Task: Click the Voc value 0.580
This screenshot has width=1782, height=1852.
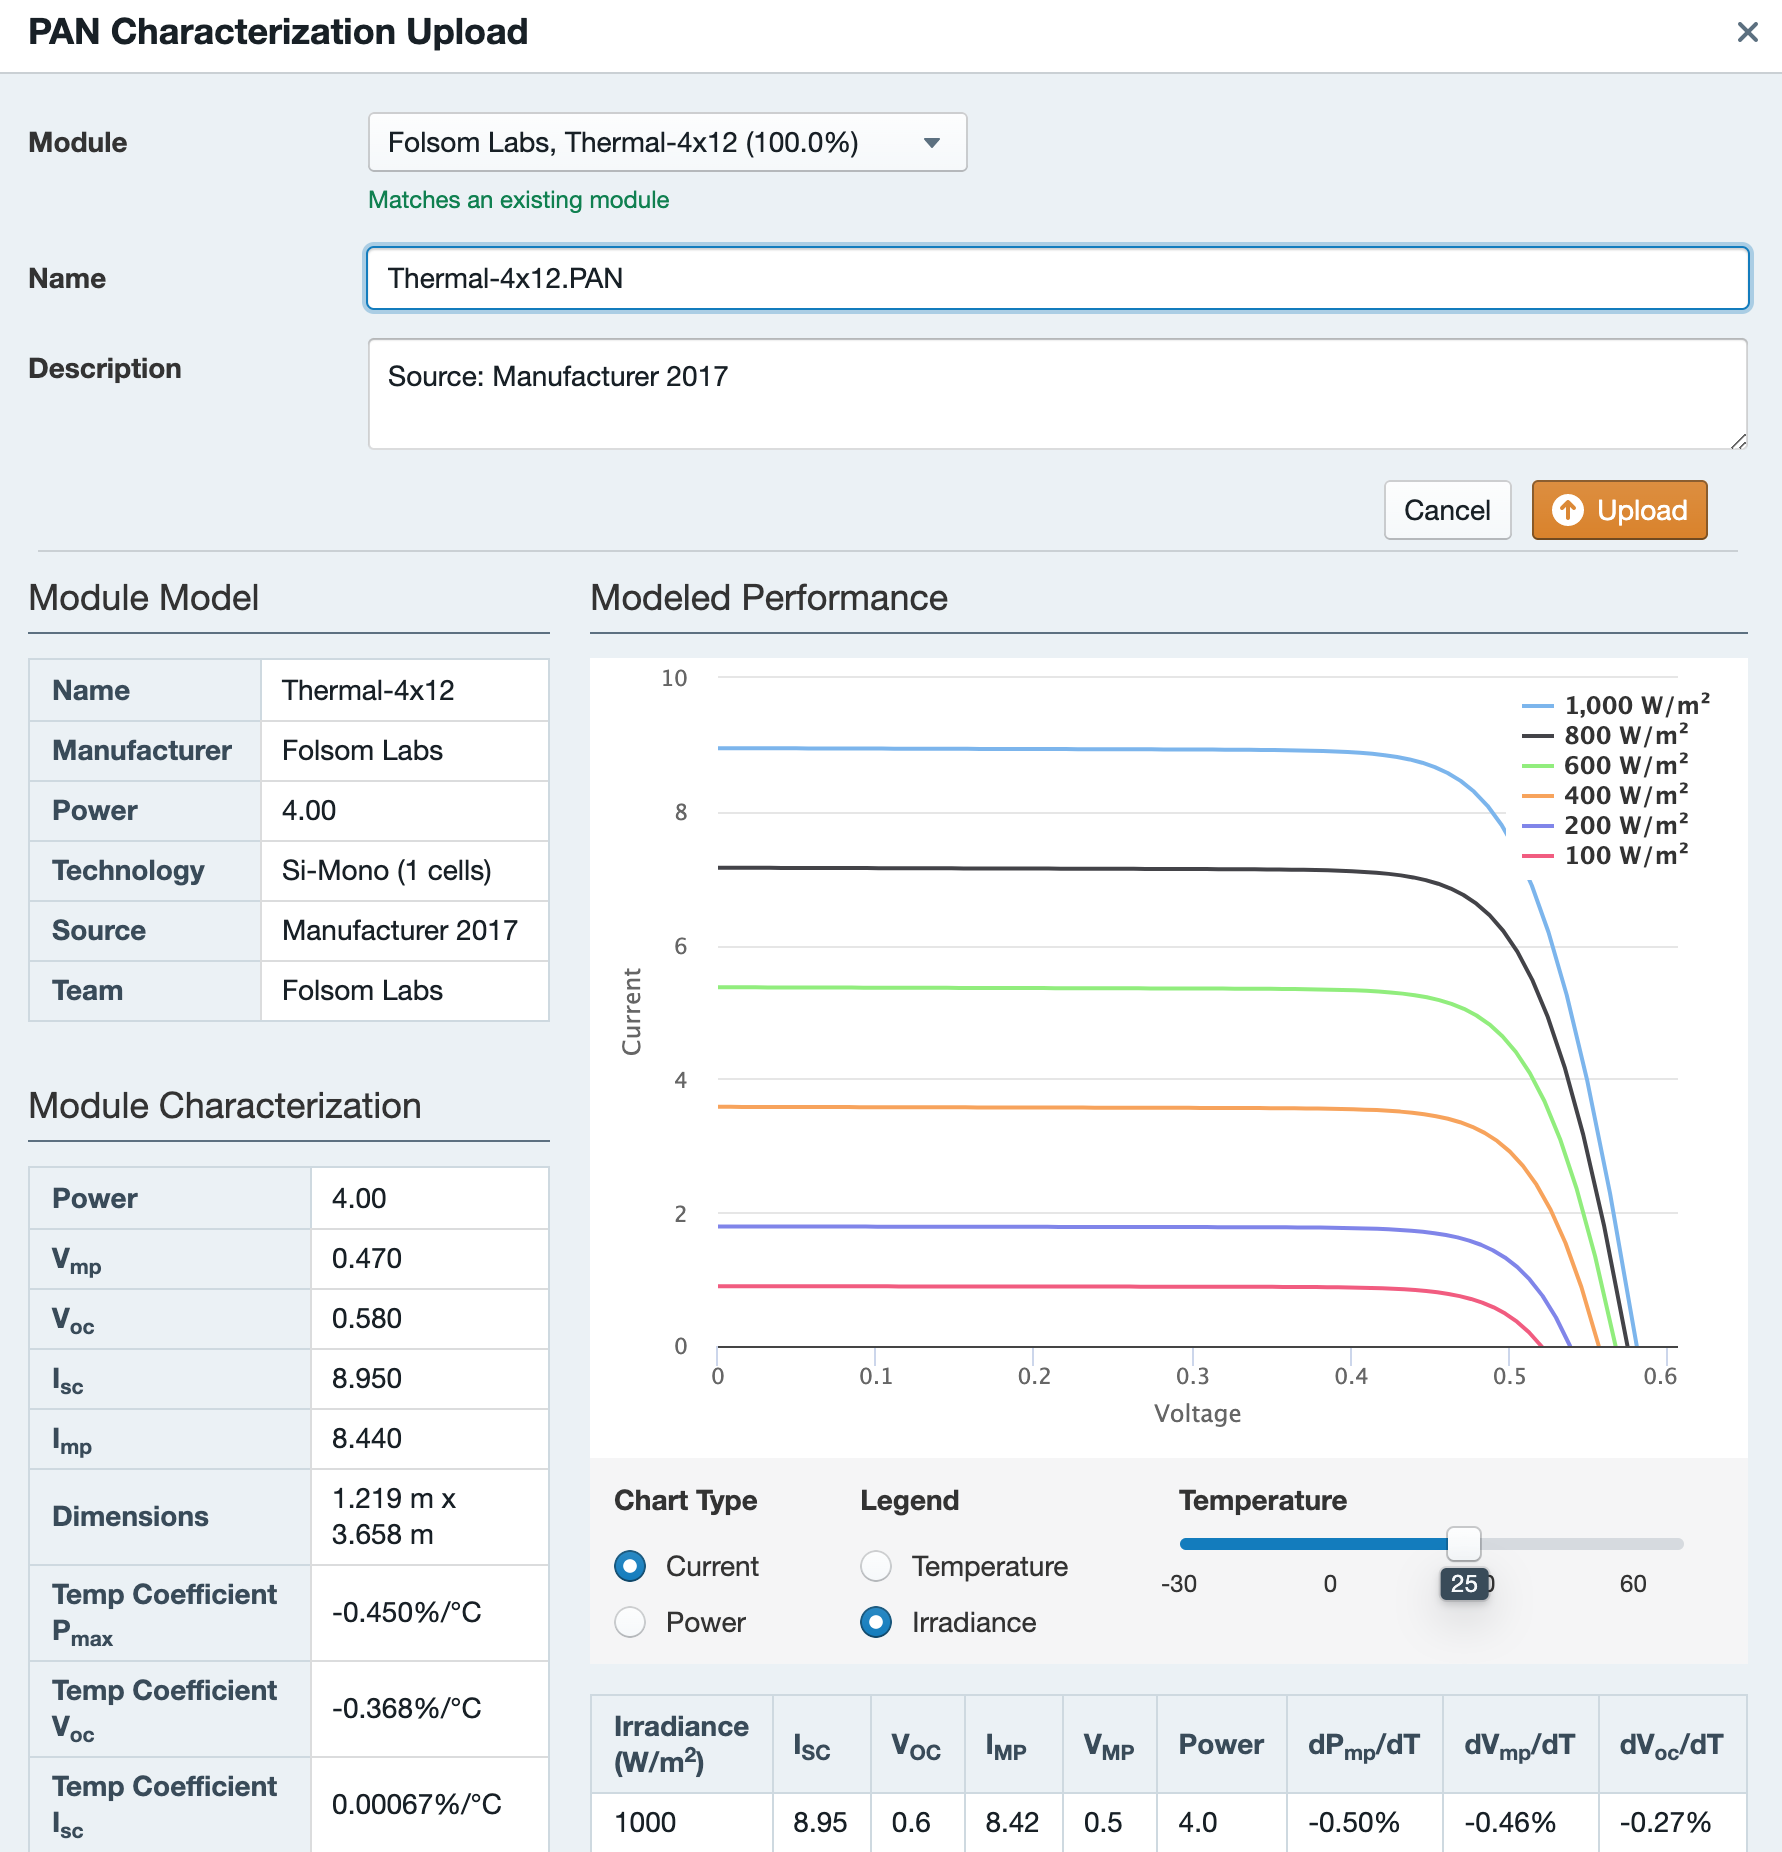Action: [430, 1318]
